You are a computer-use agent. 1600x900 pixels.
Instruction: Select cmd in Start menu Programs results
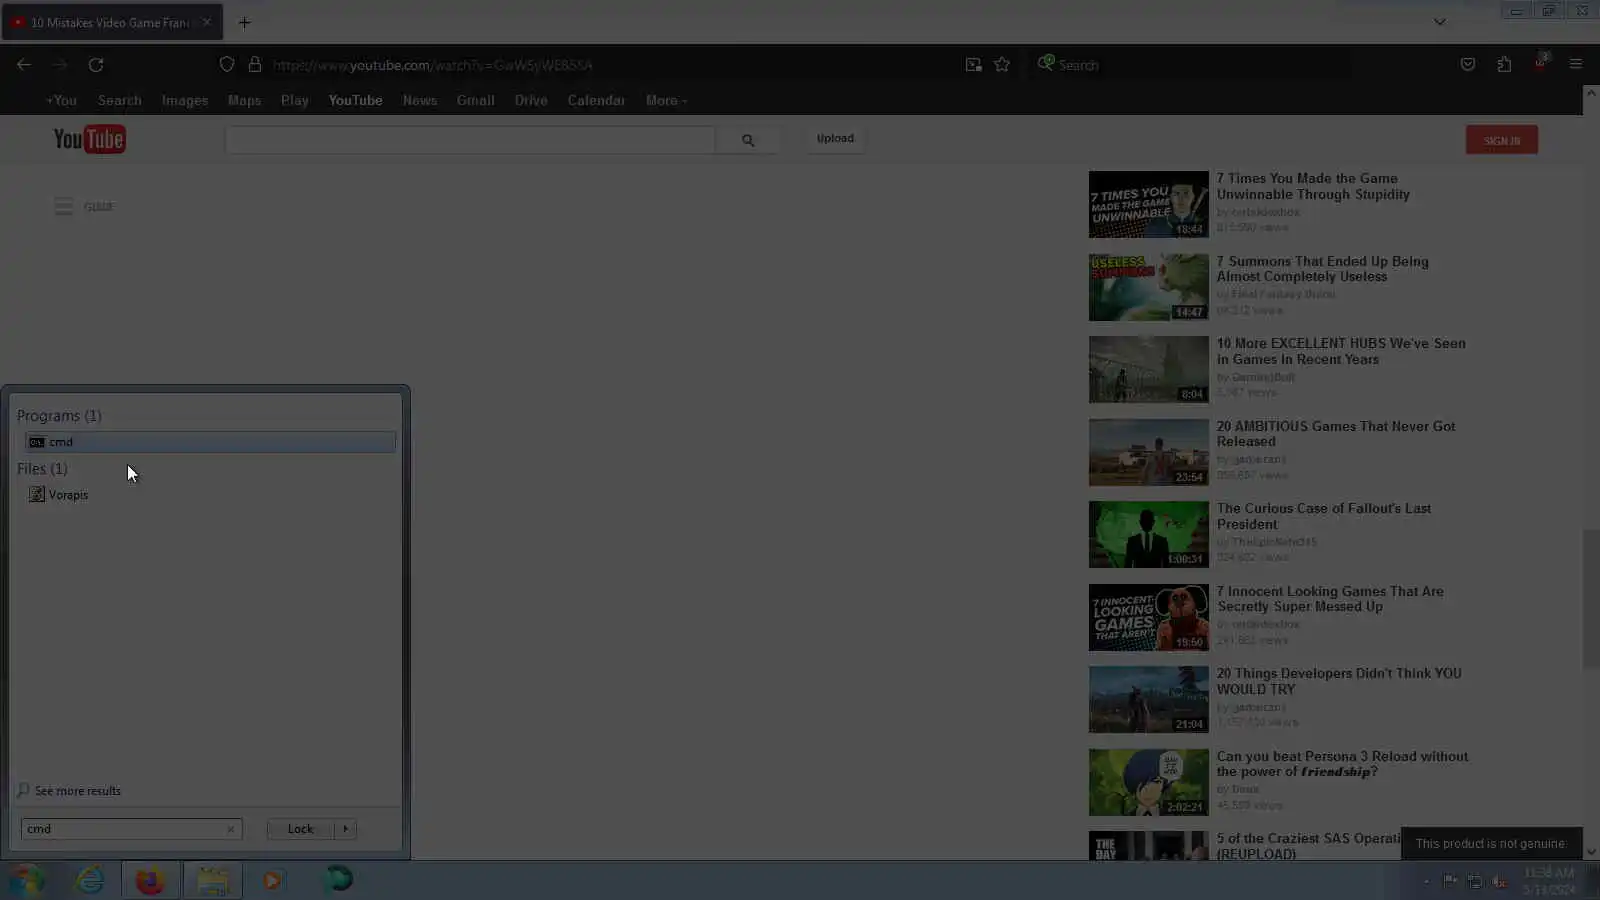210,442
